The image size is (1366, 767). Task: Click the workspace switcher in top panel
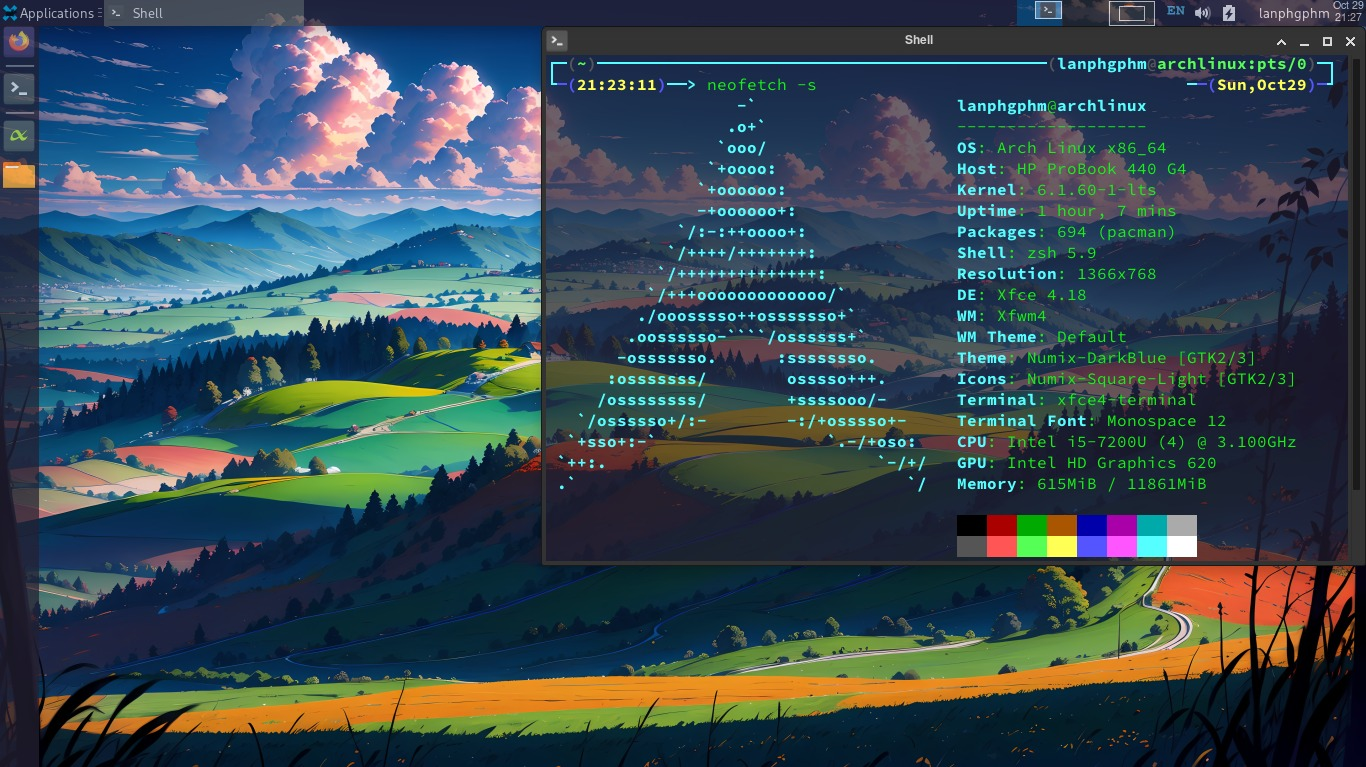(1132, 13)
